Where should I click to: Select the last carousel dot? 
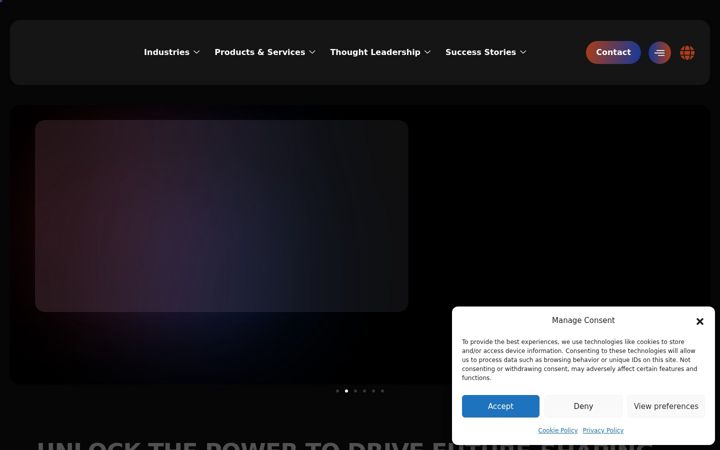pos(382,391)
